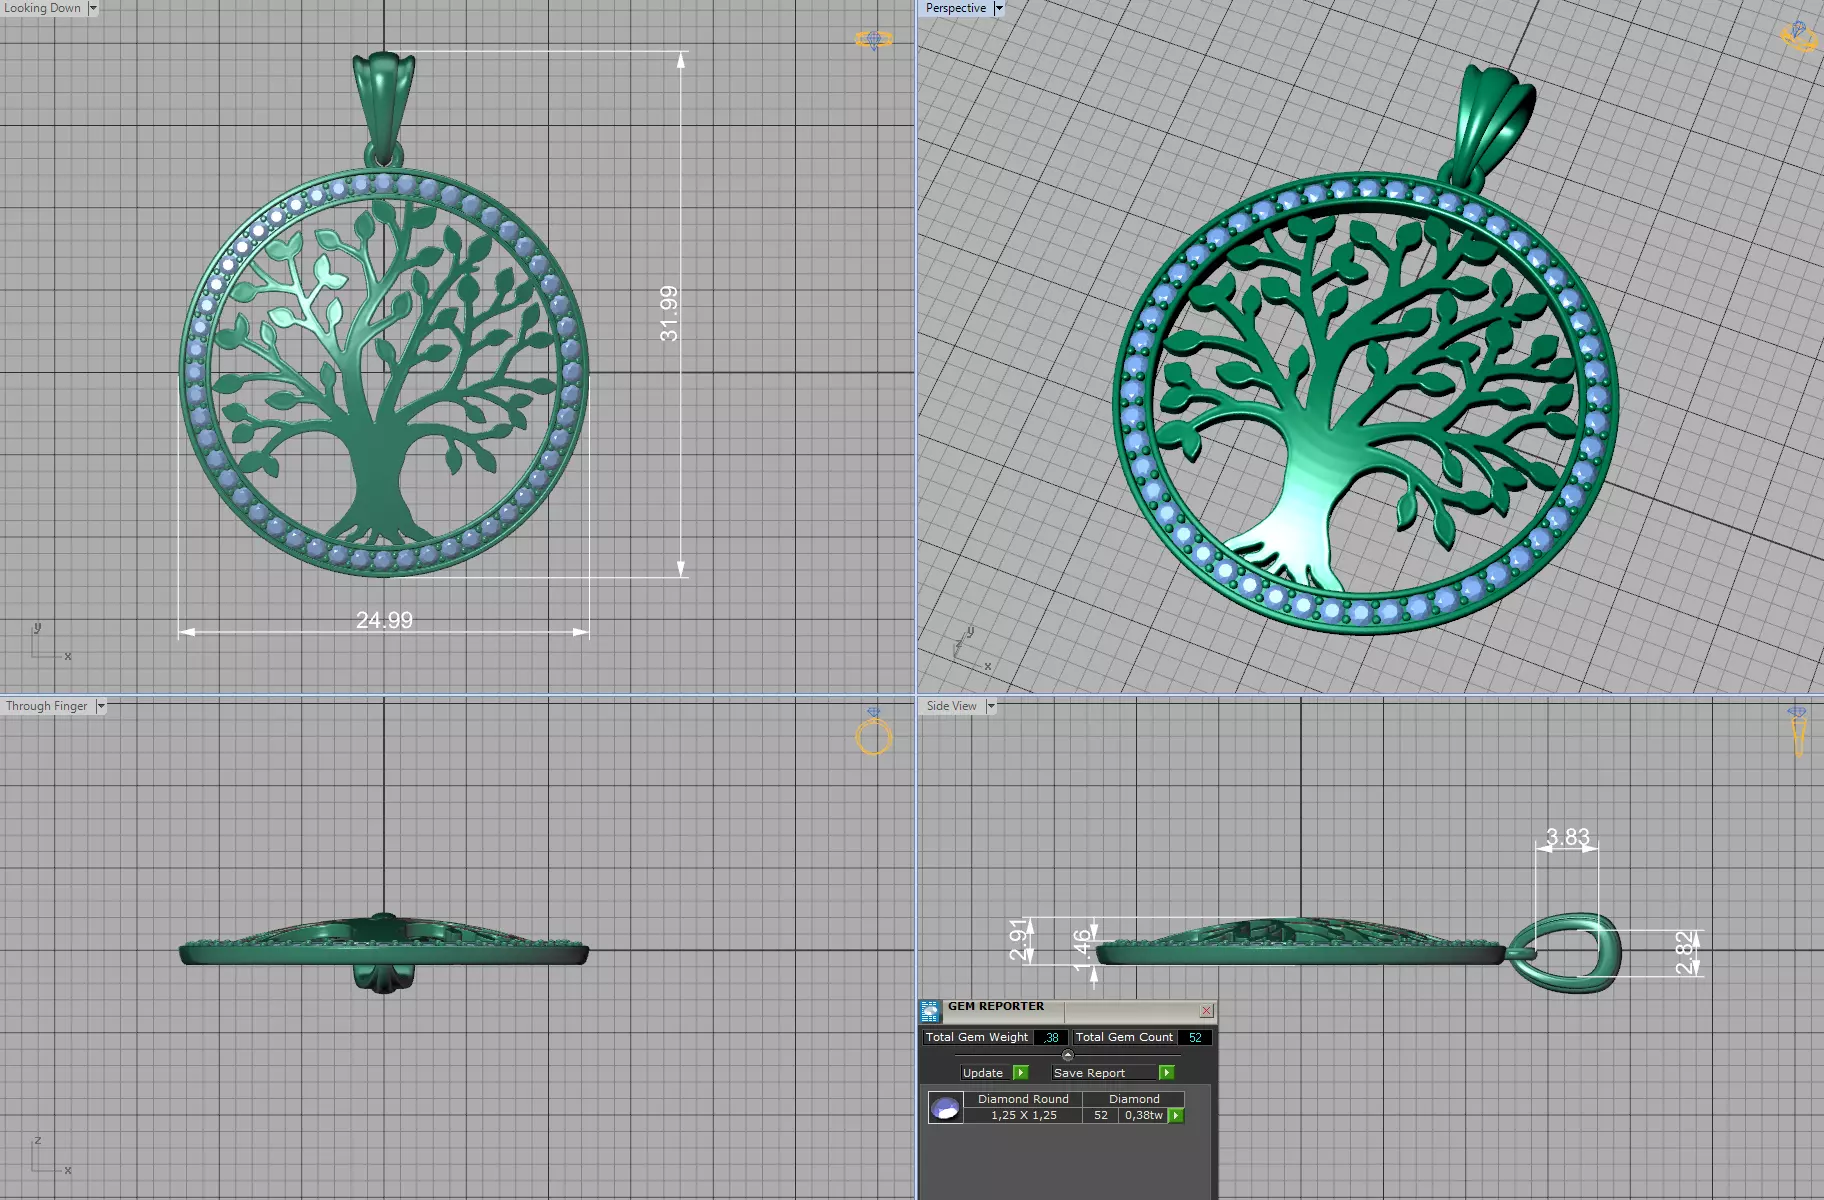Close the Gem Reporter panel

point(1206,1010)
